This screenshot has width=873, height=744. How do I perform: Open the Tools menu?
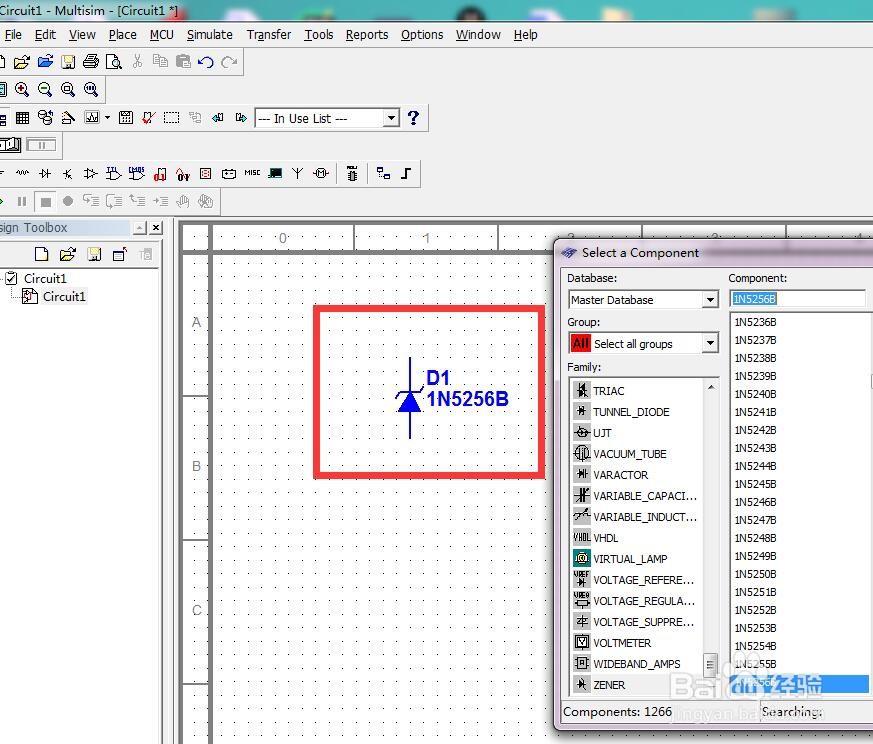(318, 35)
